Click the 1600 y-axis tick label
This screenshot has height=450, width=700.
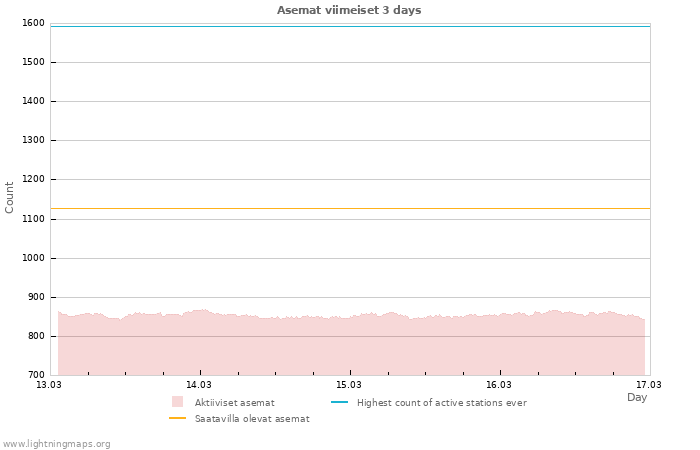pyautogui.click(x=33, y=23)
